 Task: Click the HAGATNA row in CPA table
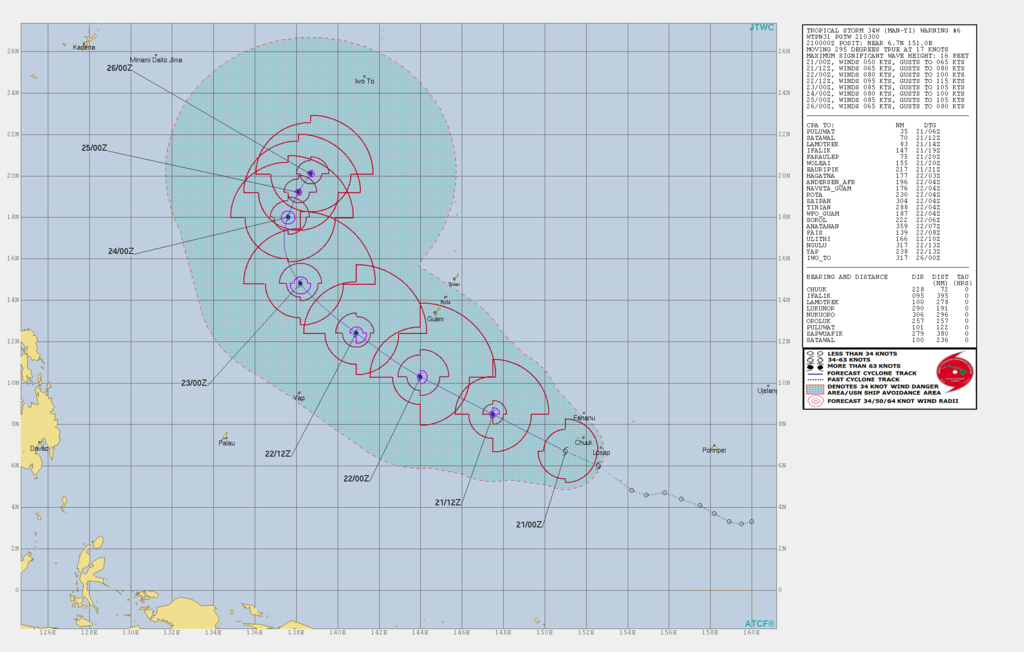point(874,176)
